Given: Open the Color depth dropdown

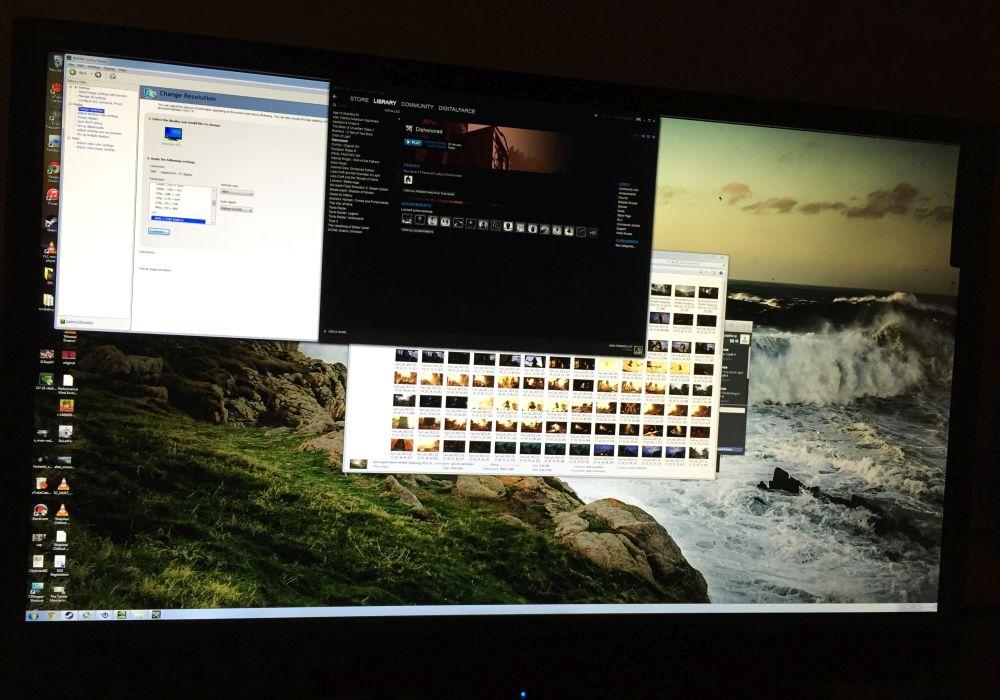Looking at the screenshot, I should pos(236,209).
